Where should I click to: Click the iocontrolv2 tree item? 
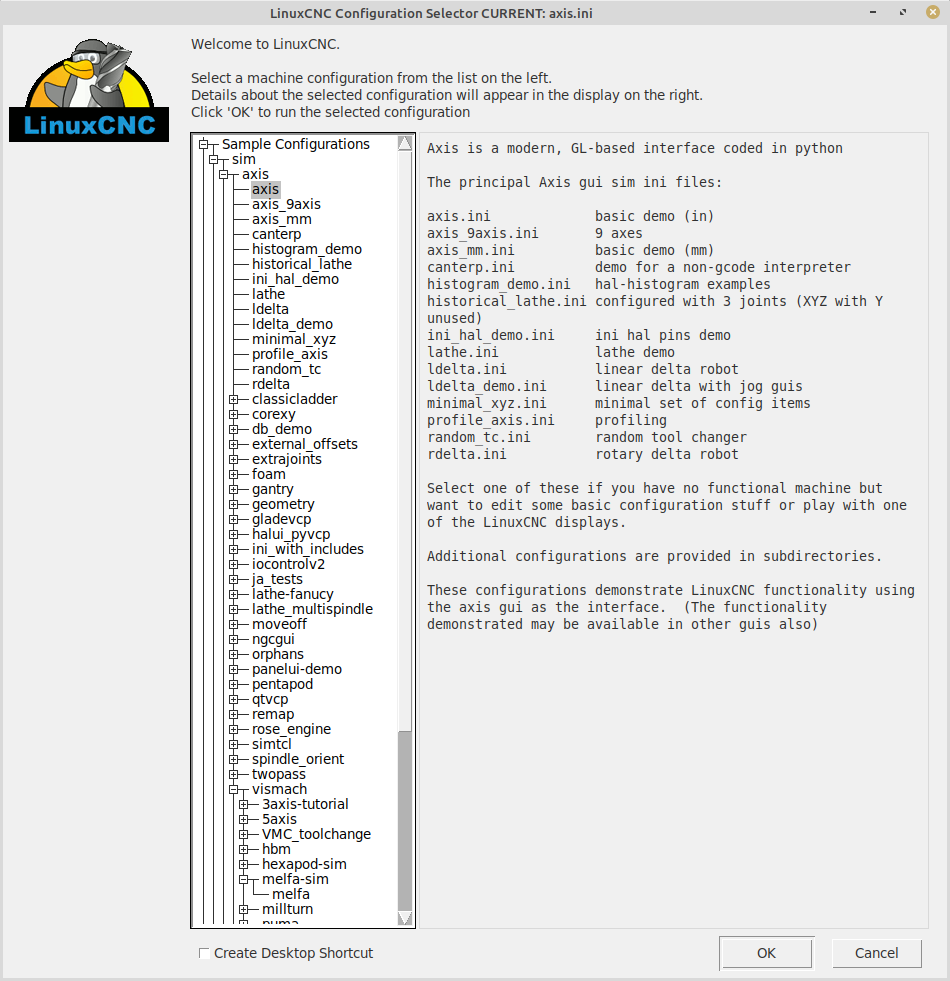288,564
